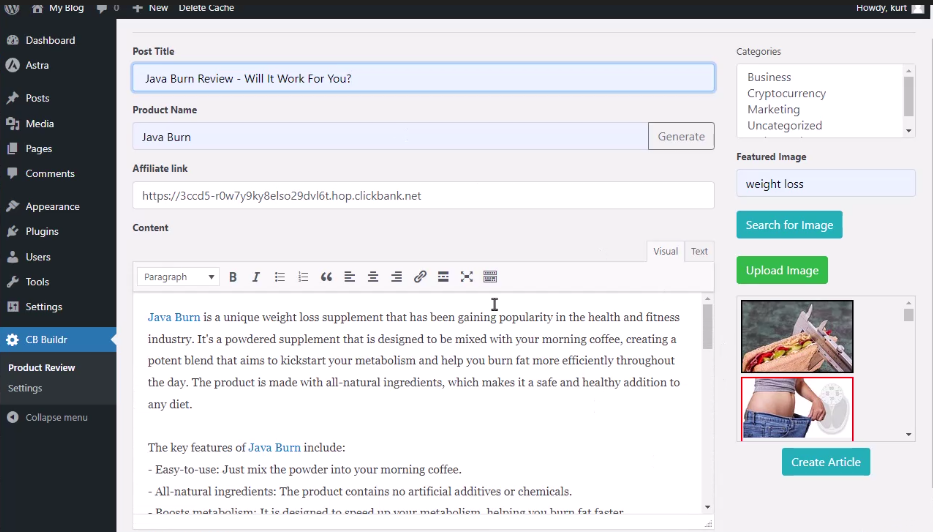Follow Java Burn link in key features line
This screenshot has height=532, width=933.
[274, 447]
